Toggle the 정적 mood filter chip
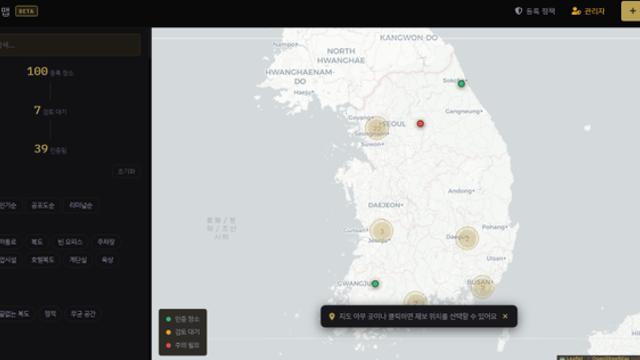The height and width of the screenshot is (360, 640). click(x=50, y=313)
